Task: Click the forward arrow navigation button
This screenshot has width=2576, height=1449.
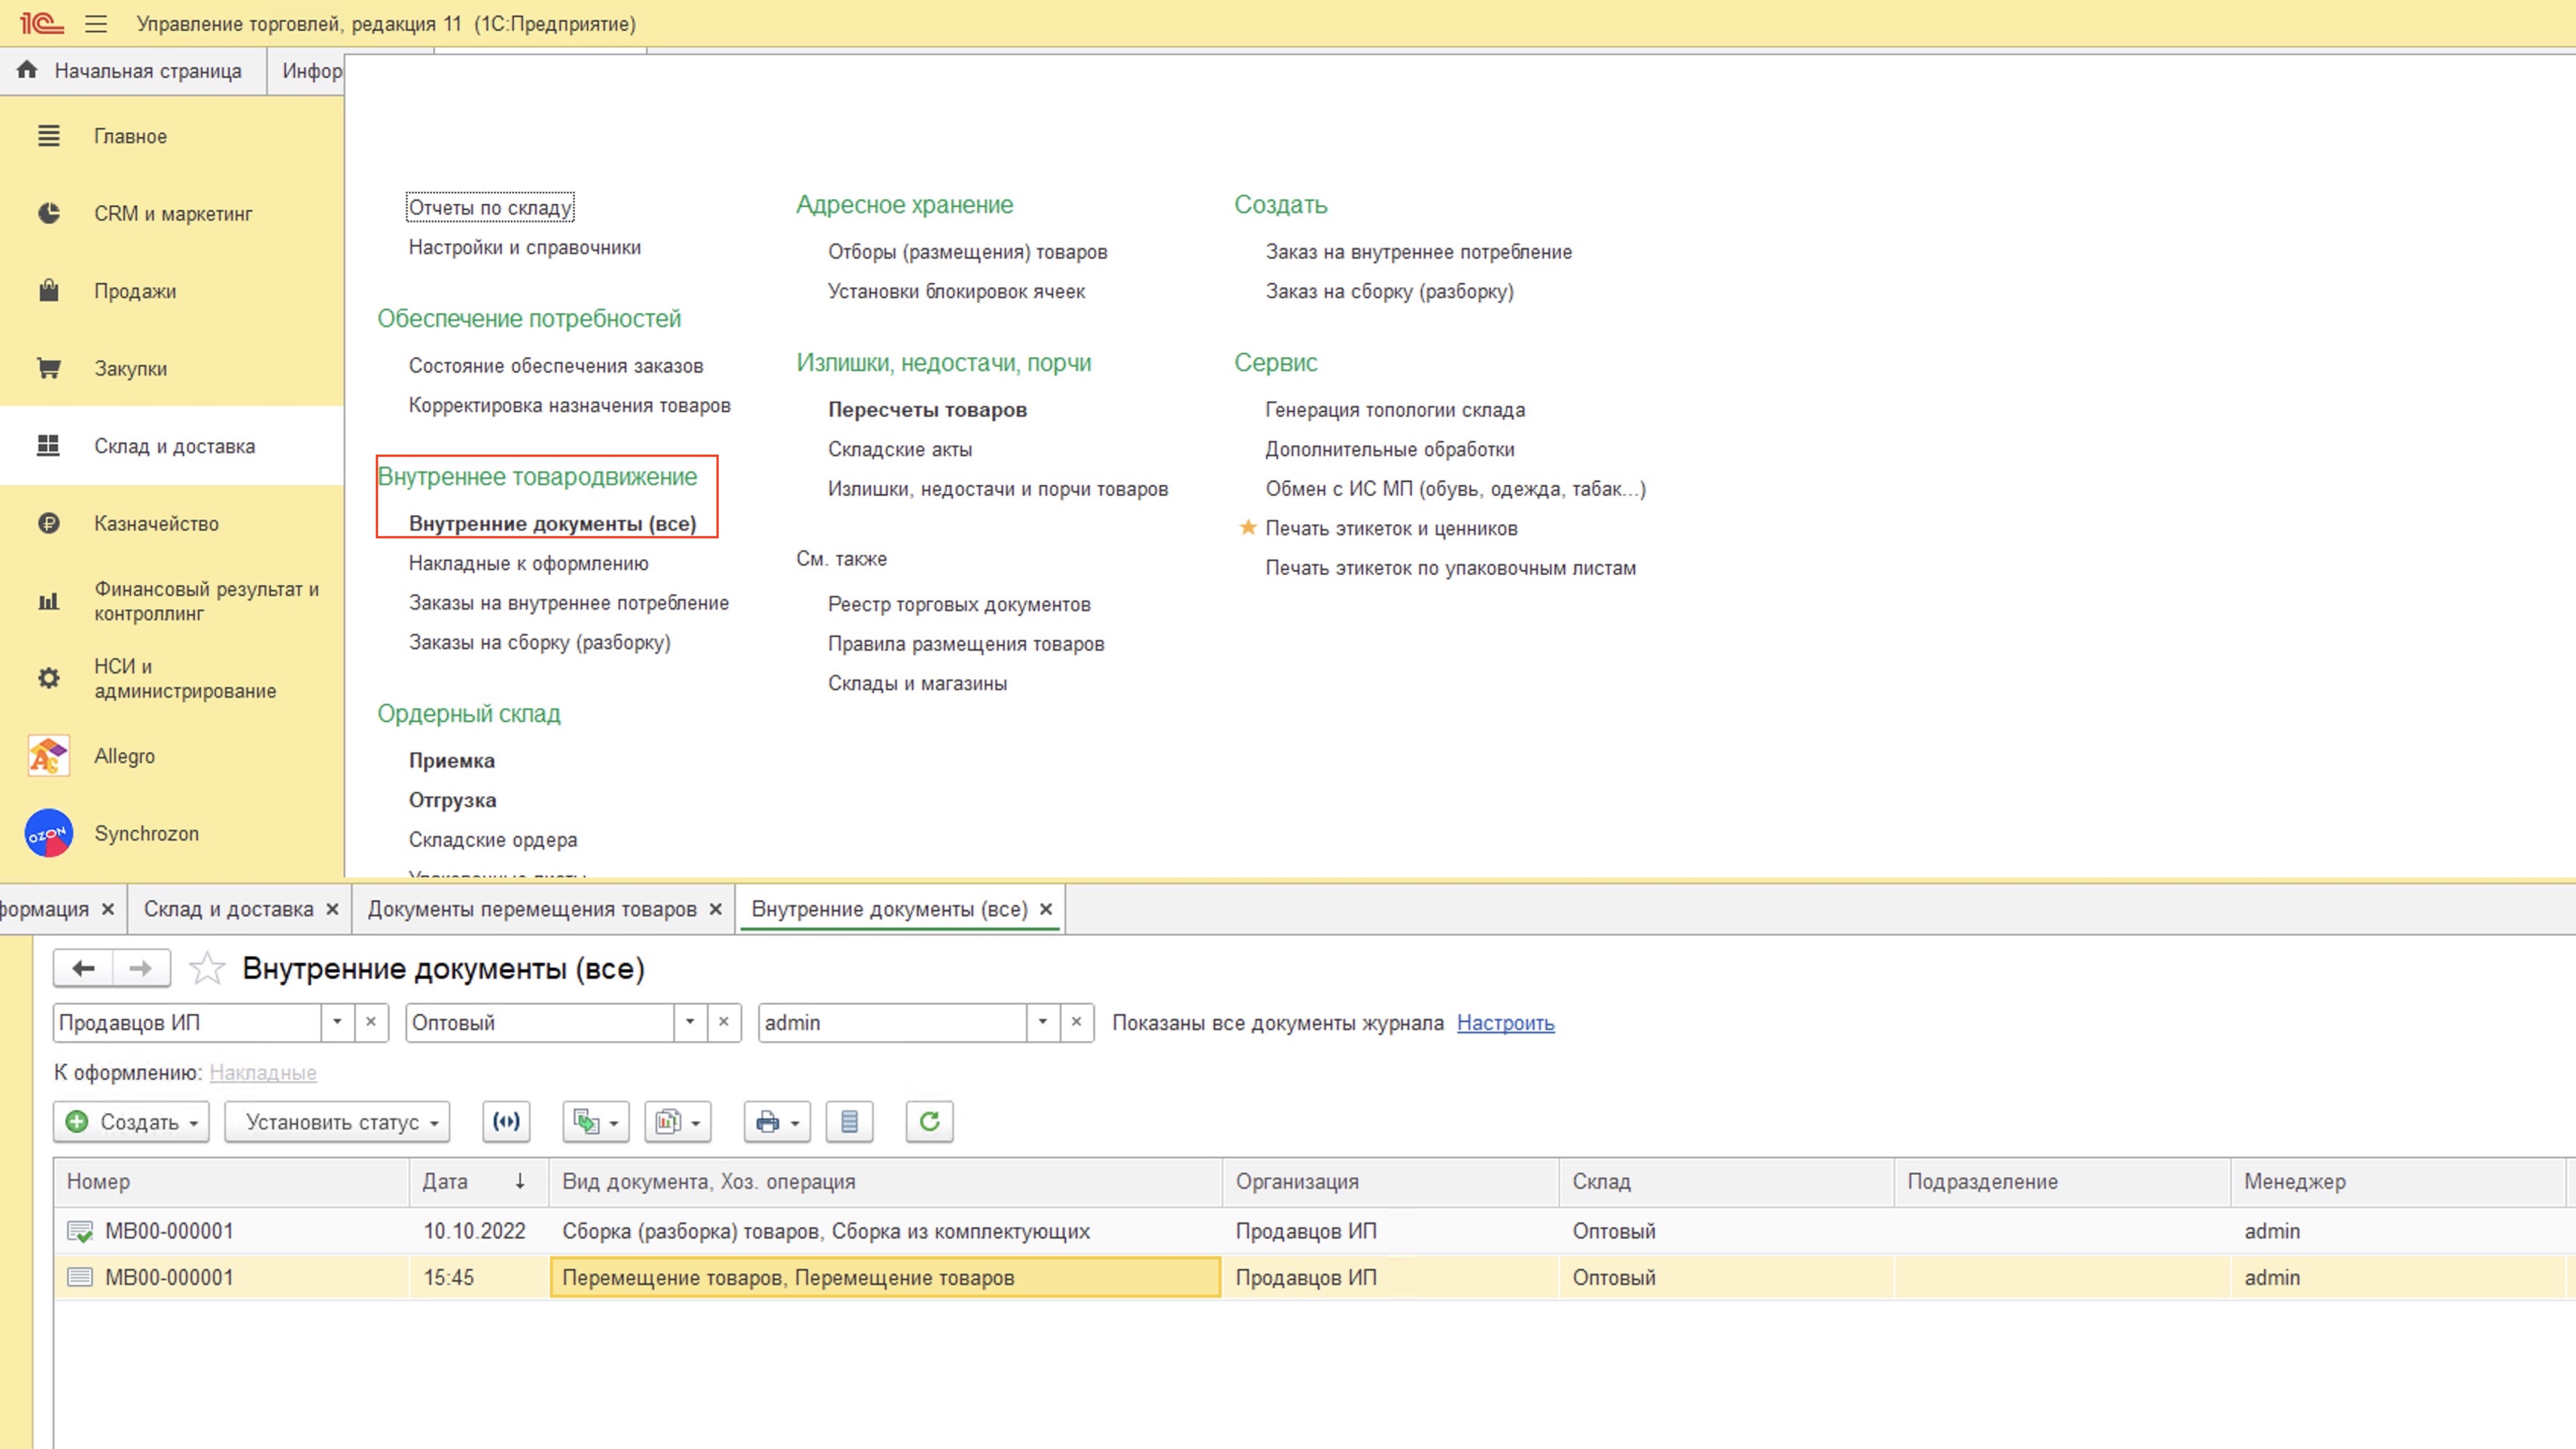Action: [141, 968]
